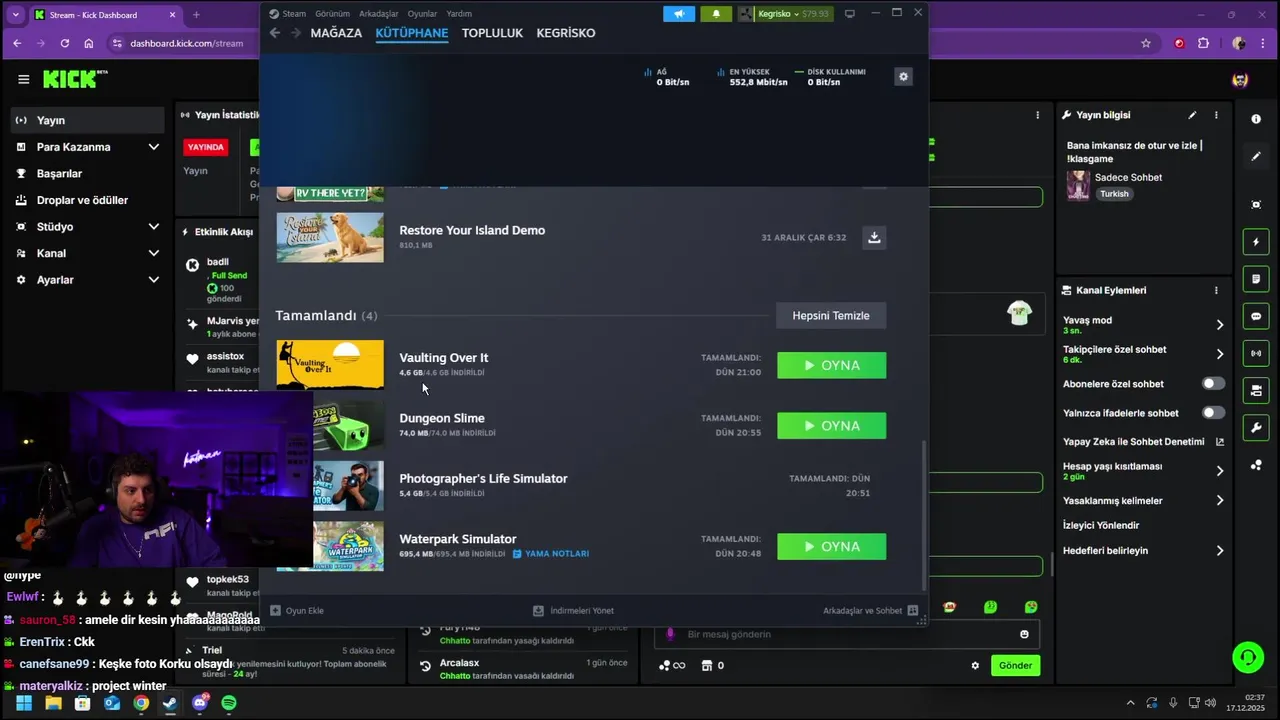Image resolution: width=1280 pixels, height=720 pixels.
Task: Open YAMA NOTLARI link for Waterpark Simulator
Action: coord(551,554)
